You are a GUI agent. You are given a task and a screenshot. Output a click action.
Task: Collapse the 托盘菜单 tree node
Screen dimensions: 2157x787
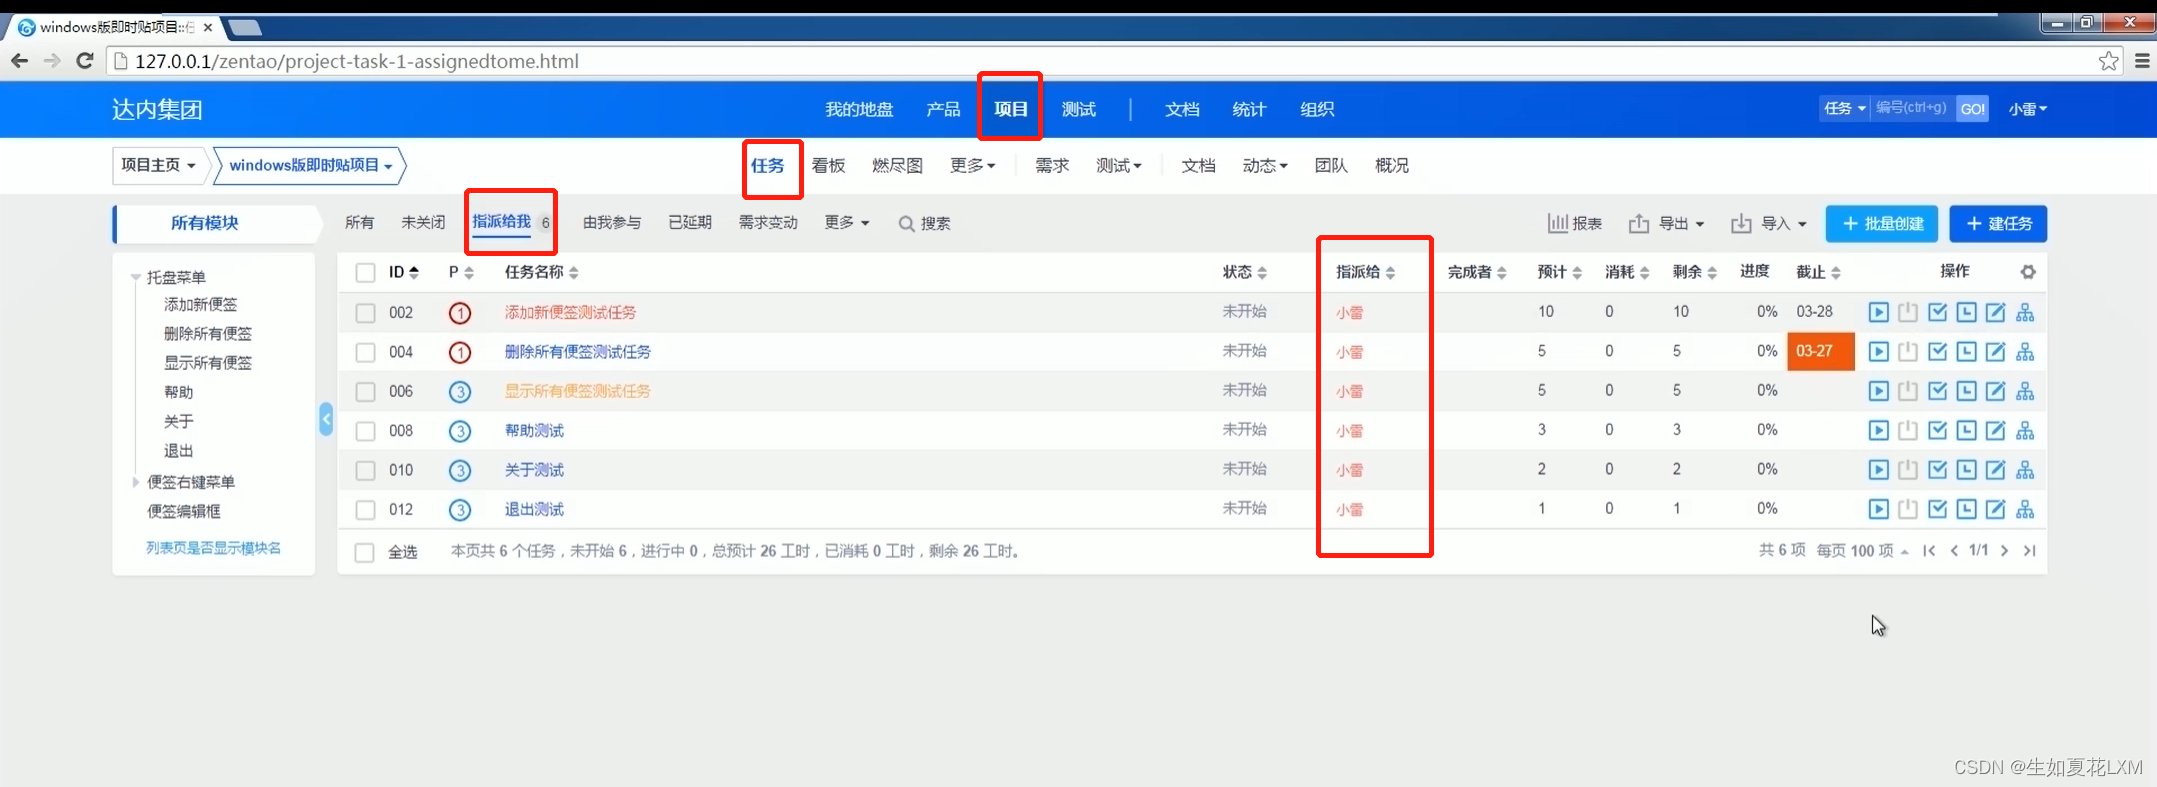[x=136, y=277]
